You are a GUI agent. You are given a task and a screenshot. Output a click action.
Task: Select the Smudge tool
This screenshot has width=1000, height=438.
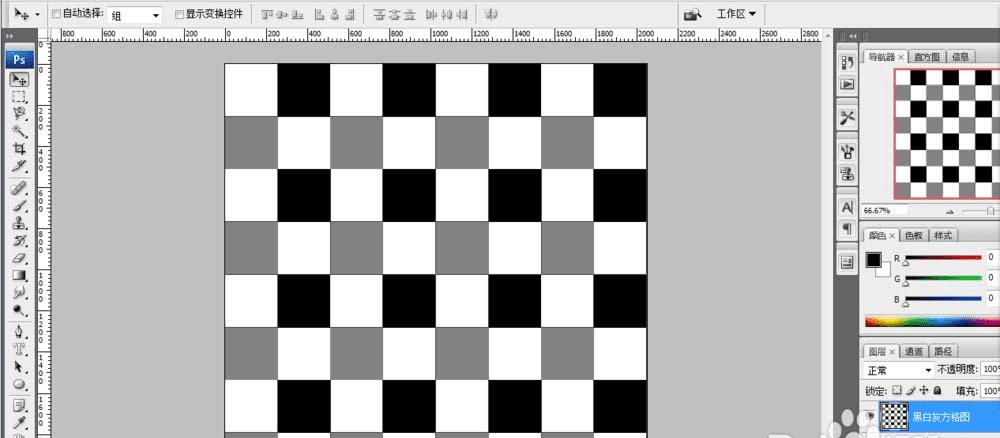[20, 293]
